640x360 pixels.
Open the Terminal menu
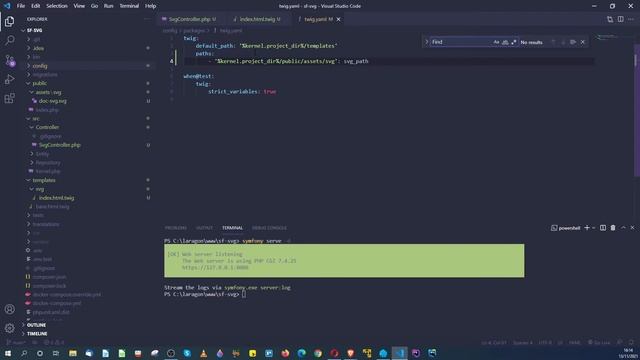(129, 6)
